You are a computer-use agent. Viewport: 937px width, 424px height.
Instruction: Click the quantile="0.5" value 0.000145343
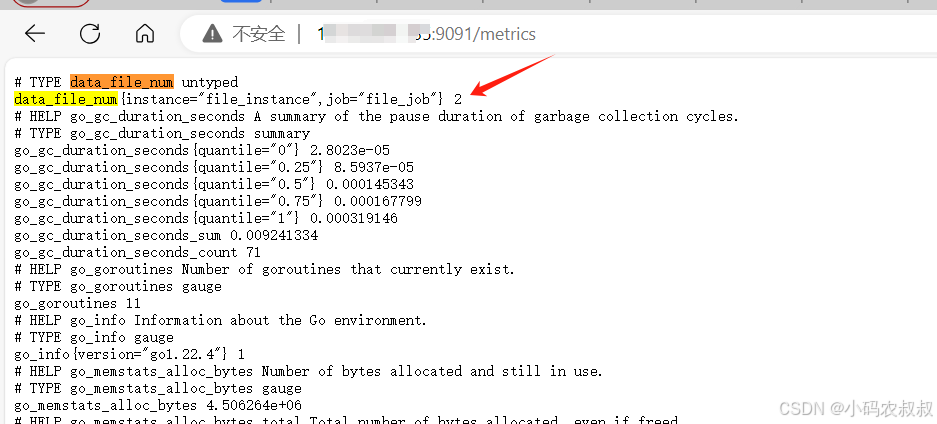point(369,184)
